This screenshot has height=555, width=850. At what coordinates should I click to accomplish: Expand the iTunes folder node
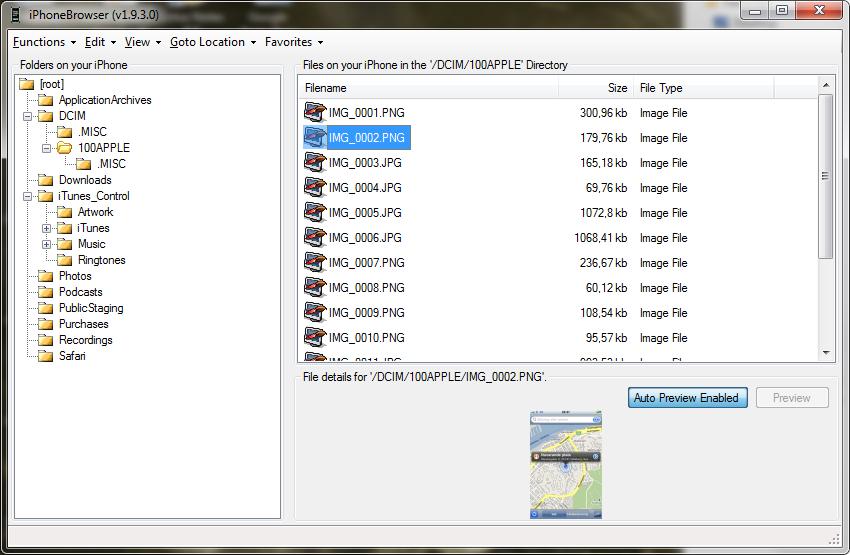47,228
